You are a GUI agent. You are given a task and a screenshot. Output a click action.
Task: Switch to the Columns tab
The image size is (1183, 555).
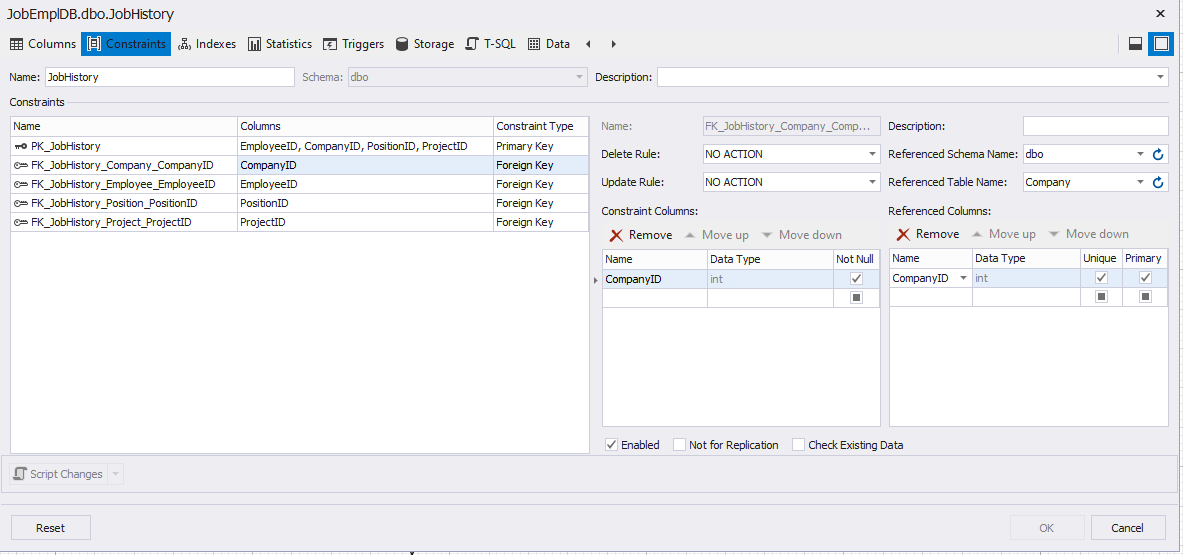43,44
